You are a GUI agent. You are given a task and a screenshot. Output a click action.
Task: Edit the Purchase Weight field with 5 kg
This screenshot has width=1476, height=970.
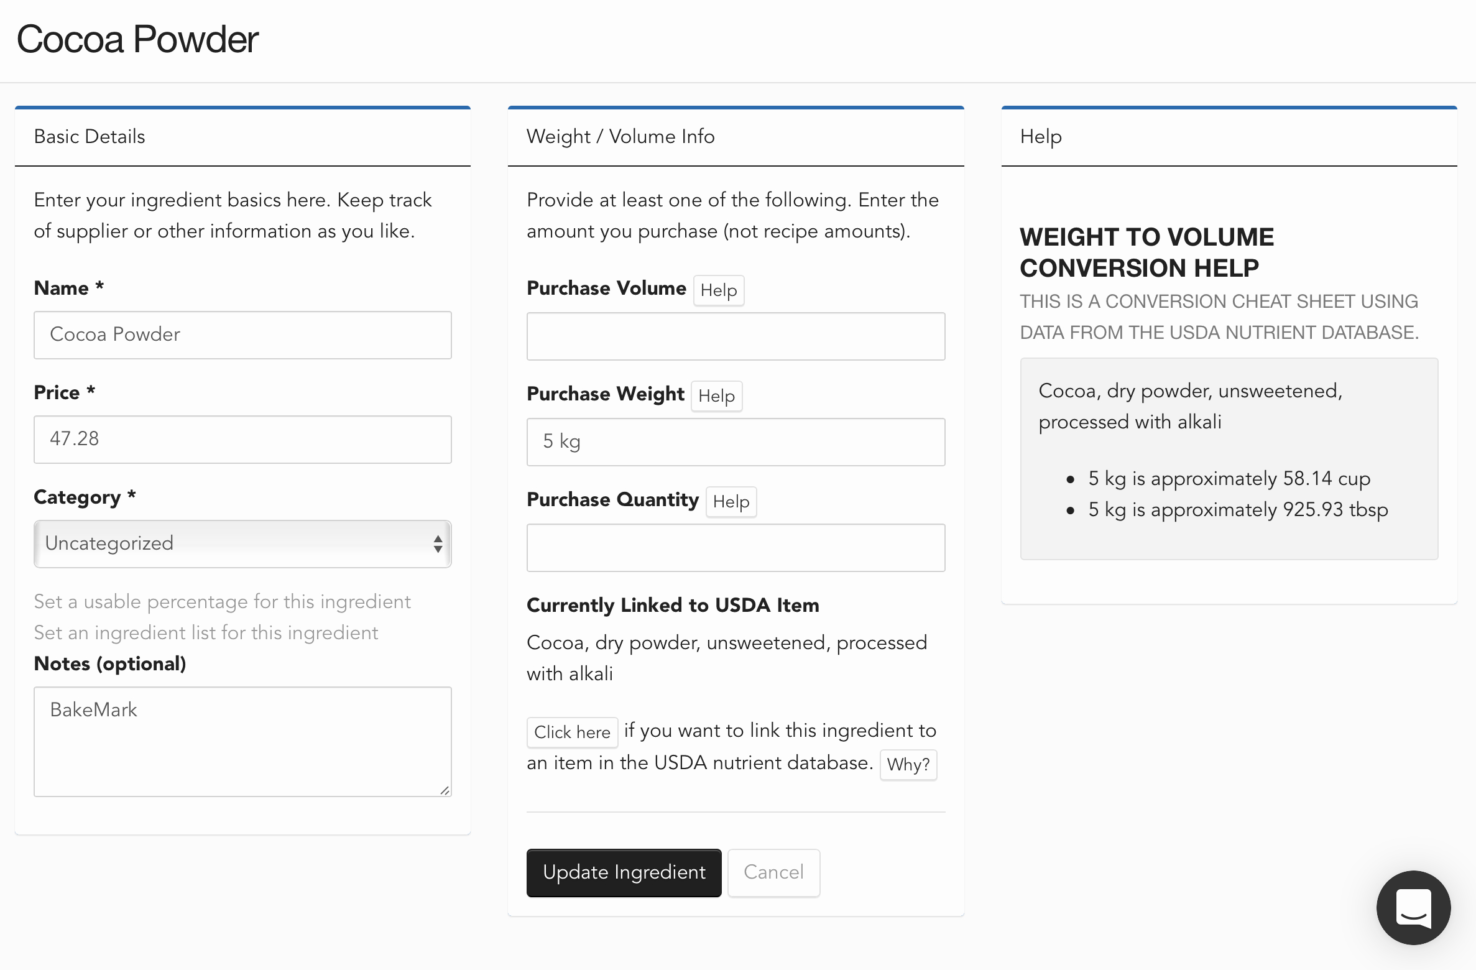click(735, 442)
